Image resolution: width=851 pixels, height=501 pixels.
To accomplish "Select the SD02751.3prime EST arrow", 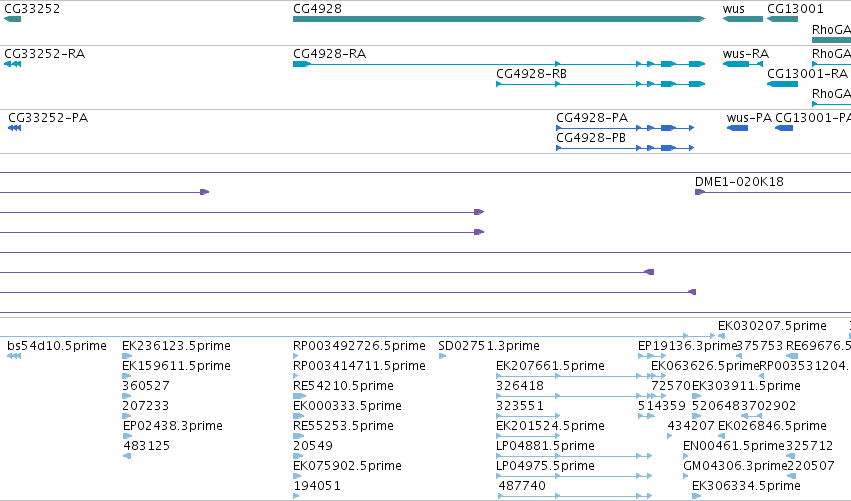I will point(442,356).
